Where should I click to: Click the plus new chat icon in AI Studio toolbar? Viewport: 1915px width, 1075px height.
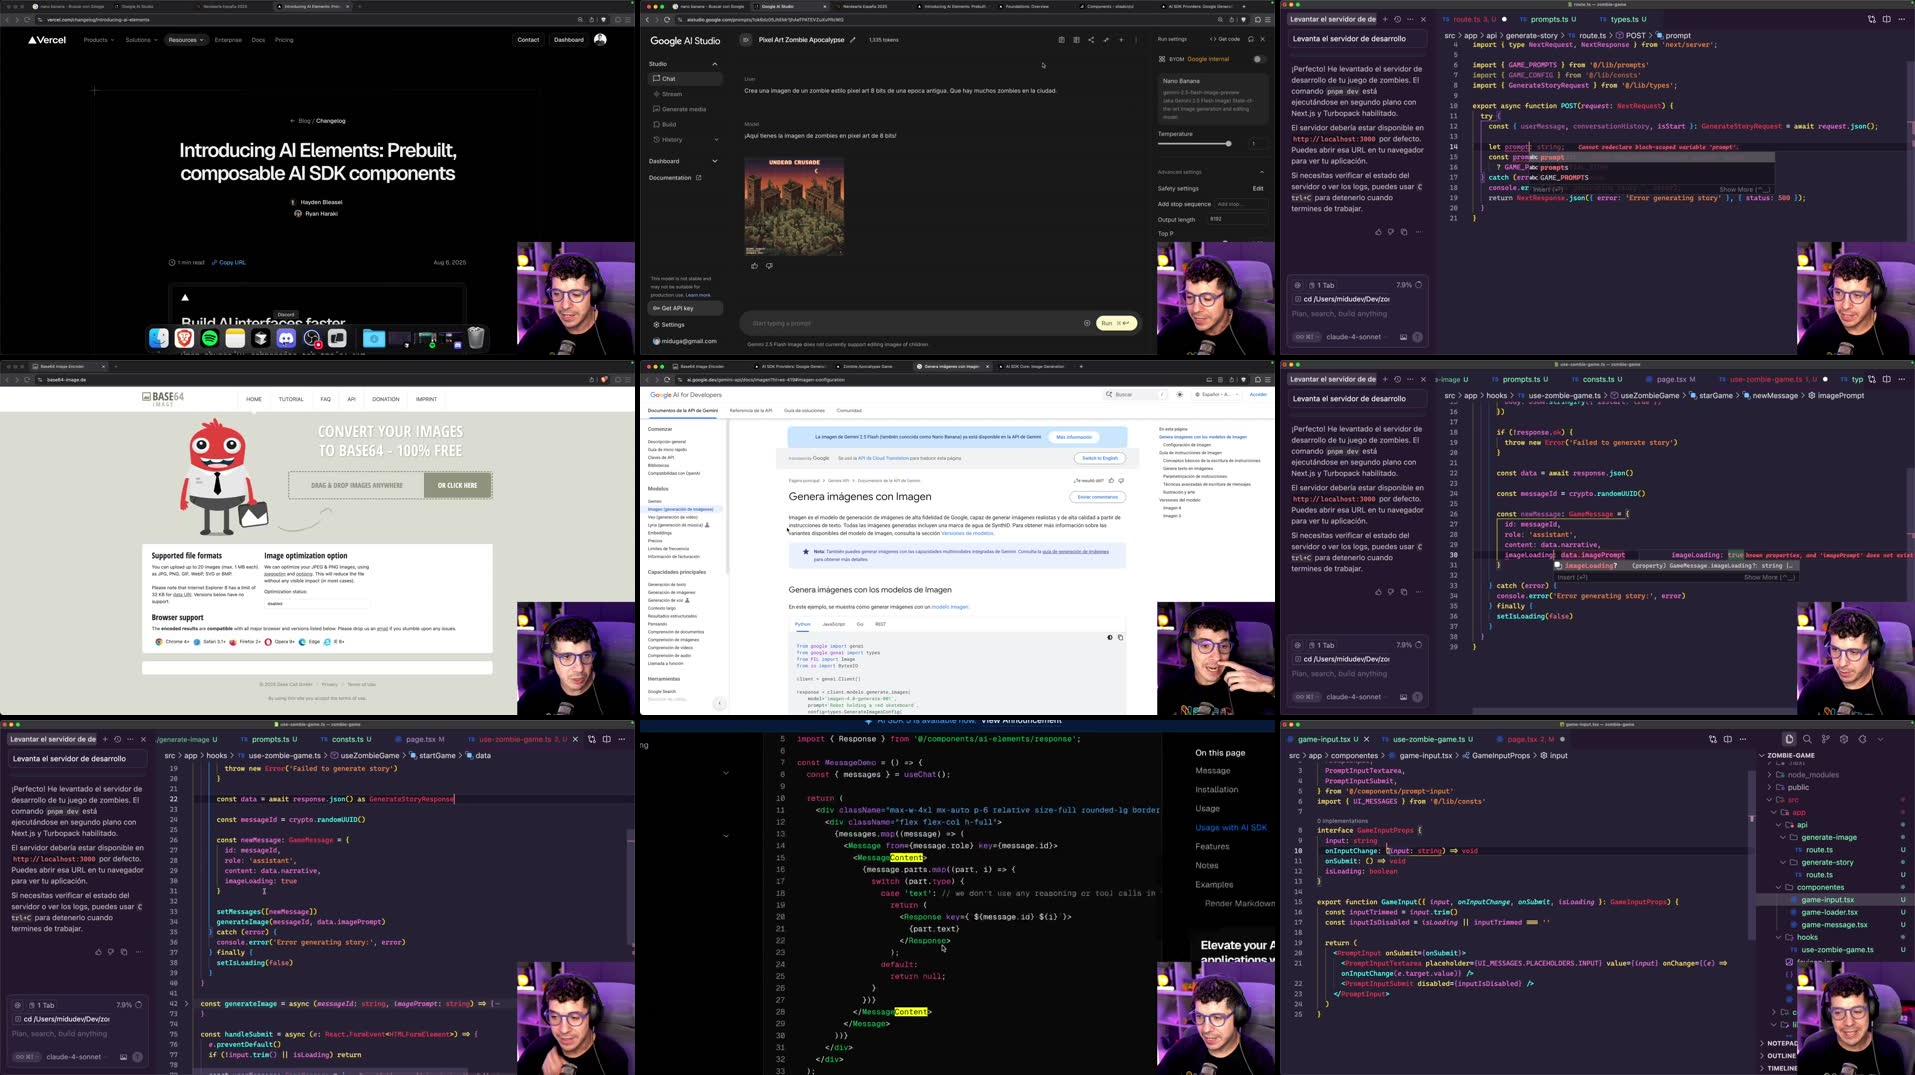[1121, 40]
